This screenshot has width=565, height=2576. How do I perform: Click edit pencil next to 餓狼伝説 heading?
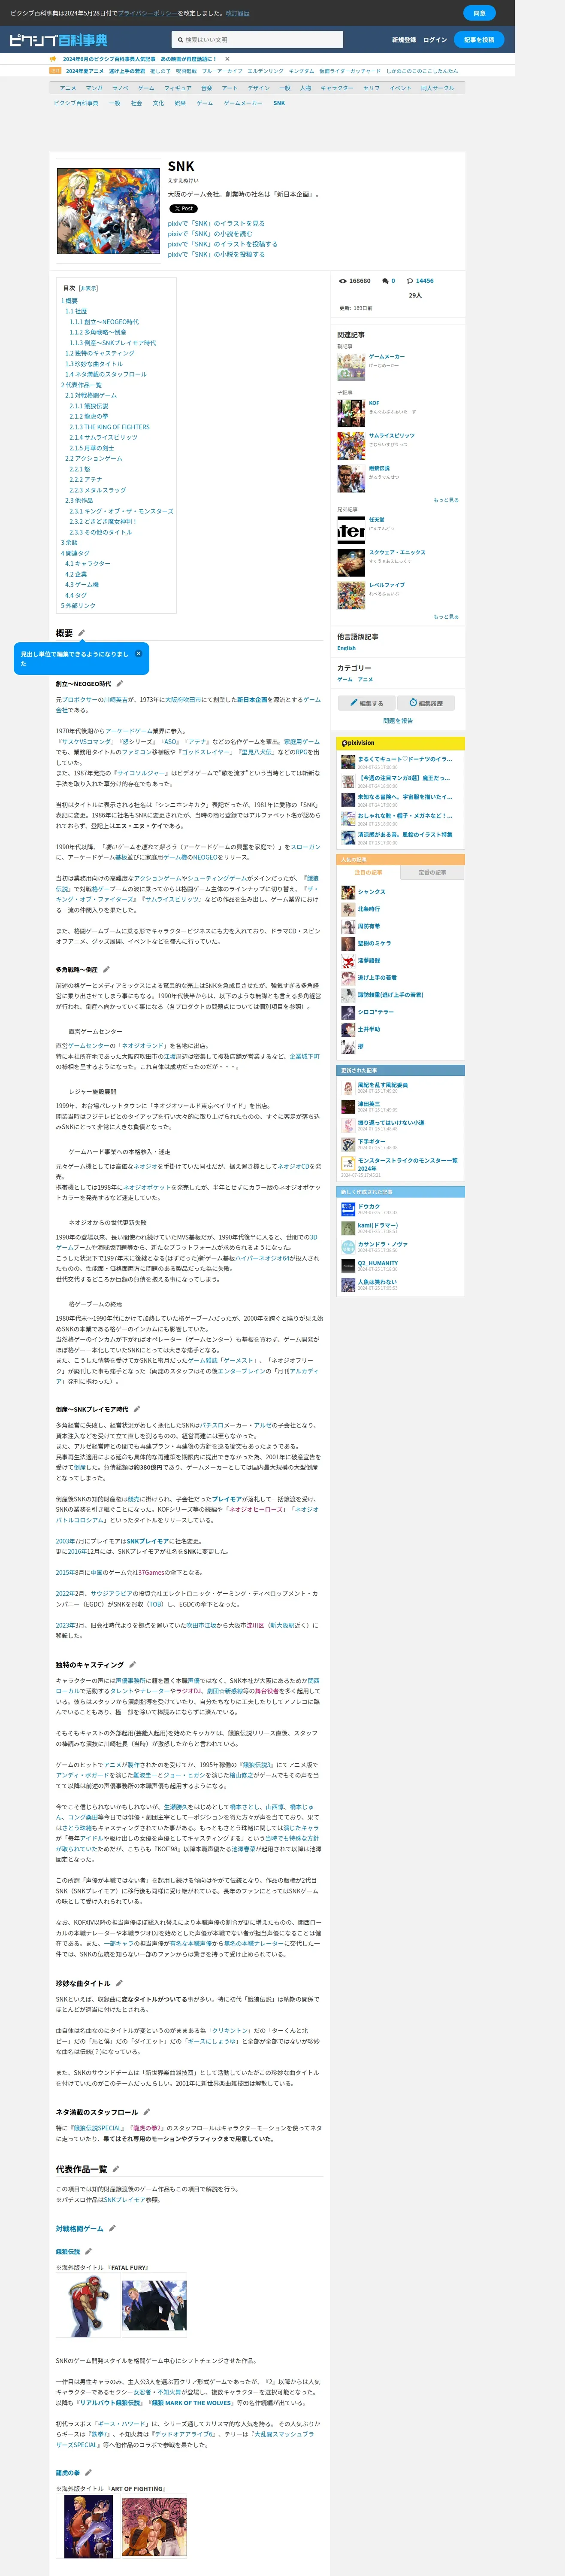[x=88, y=2252]
